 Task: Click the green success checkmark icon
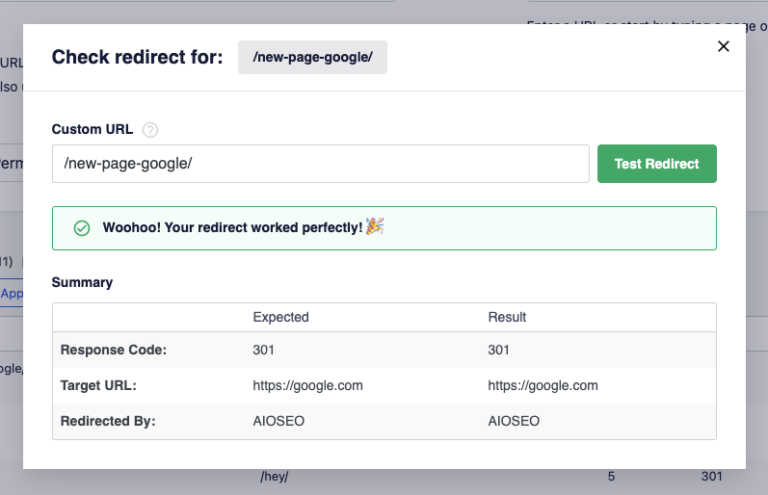pos(82,228)
